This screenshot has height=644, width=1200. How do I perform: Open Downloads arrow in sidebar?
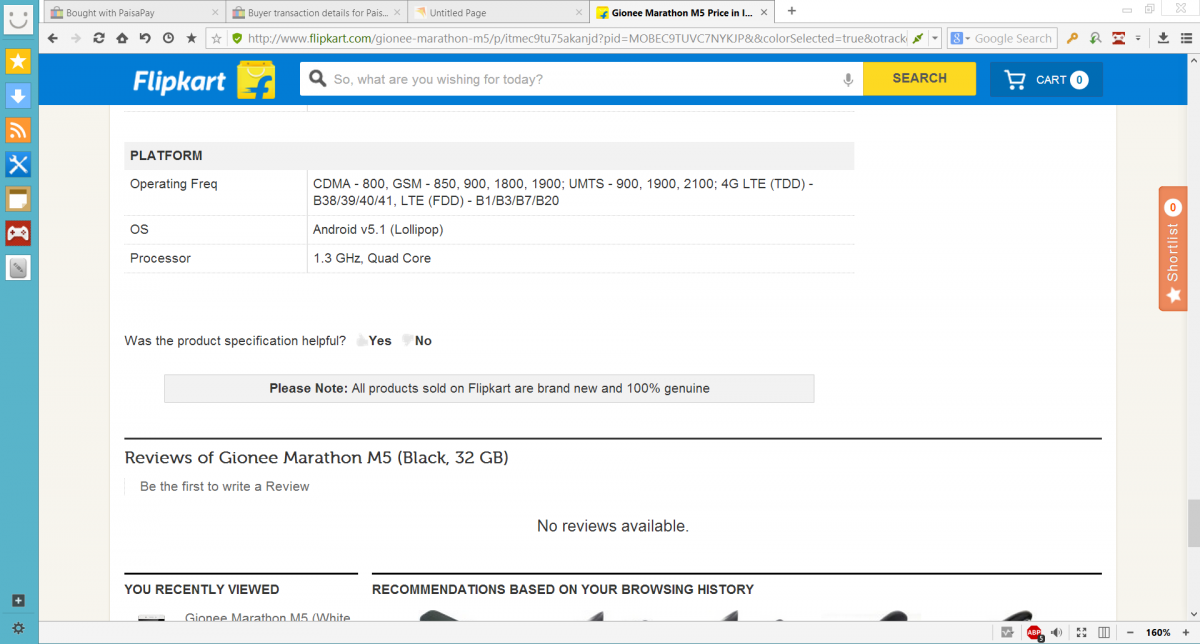click(18, 96)
